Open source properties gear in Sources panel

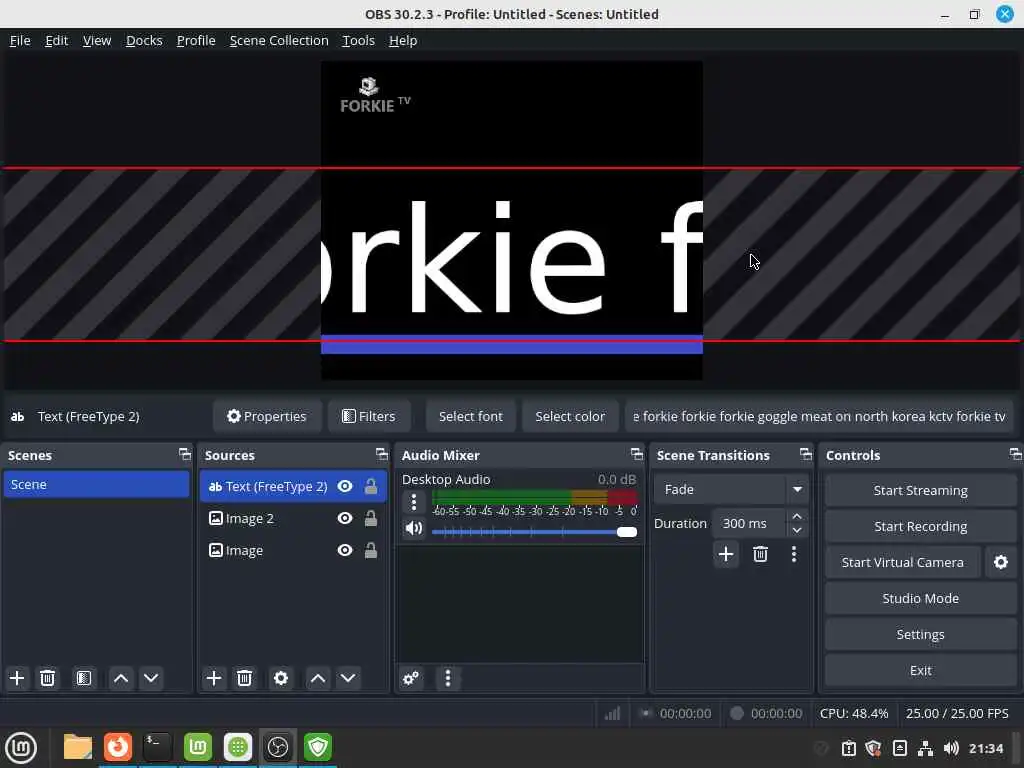[281, 678]
